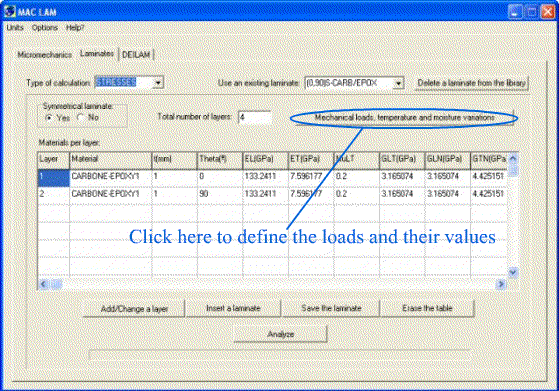The width and height of the screenshot is (559, 391).
Task: Switch to the Micromechanics tab
Action: pyautogui.click(x=45, y=55)
